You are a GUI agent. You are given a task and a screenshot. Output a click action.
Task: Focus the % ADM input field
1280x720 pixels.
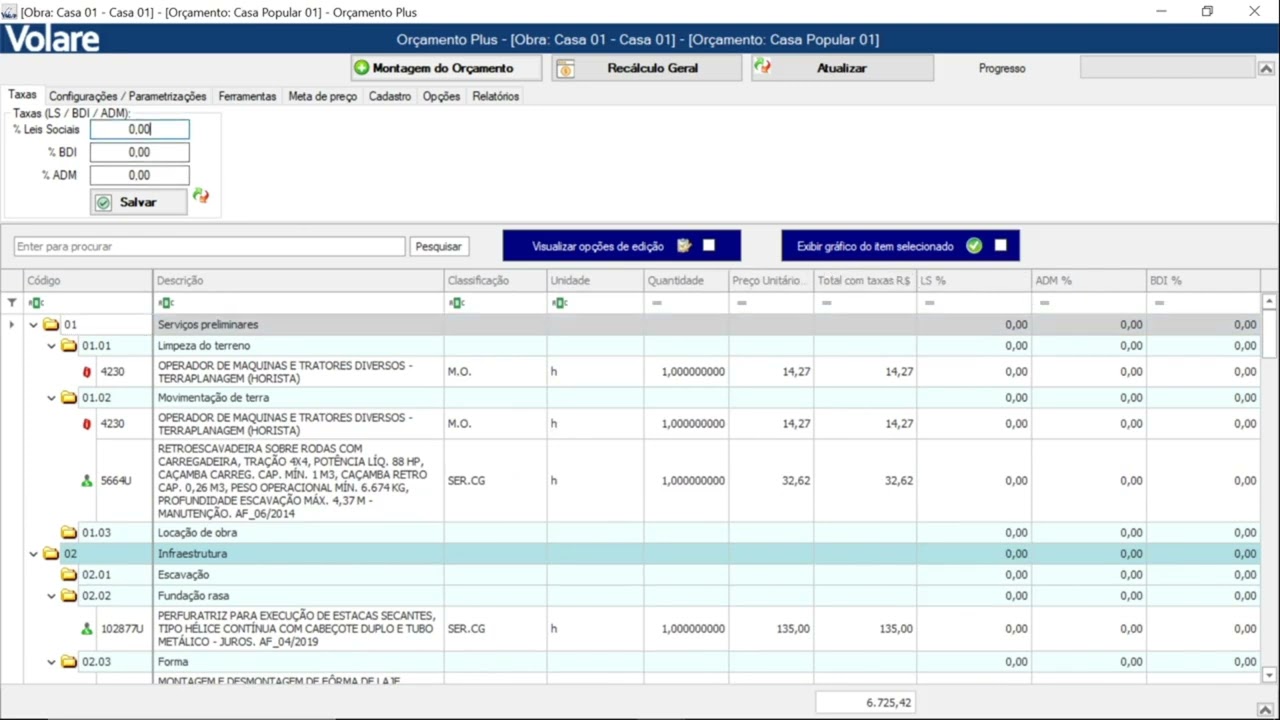139,175
